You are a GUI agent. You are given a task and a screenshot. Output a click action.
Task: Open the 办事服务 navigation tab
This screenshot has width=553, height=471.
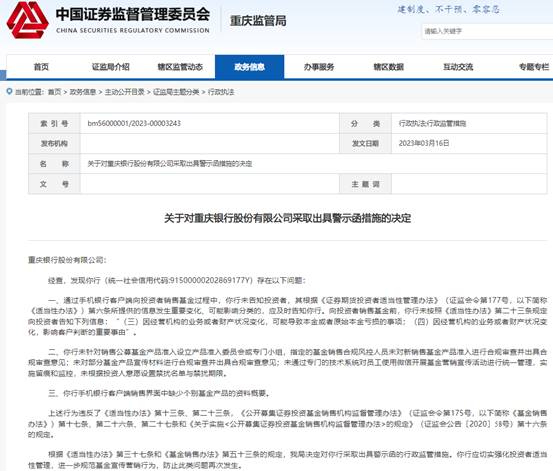point(319,67)
